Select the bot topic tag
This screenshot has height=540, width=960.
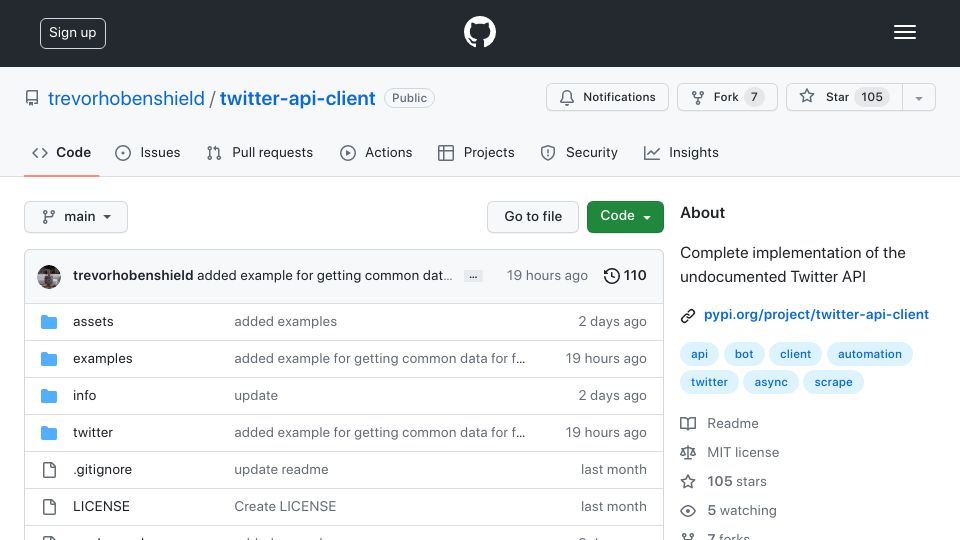pos(744,354)
